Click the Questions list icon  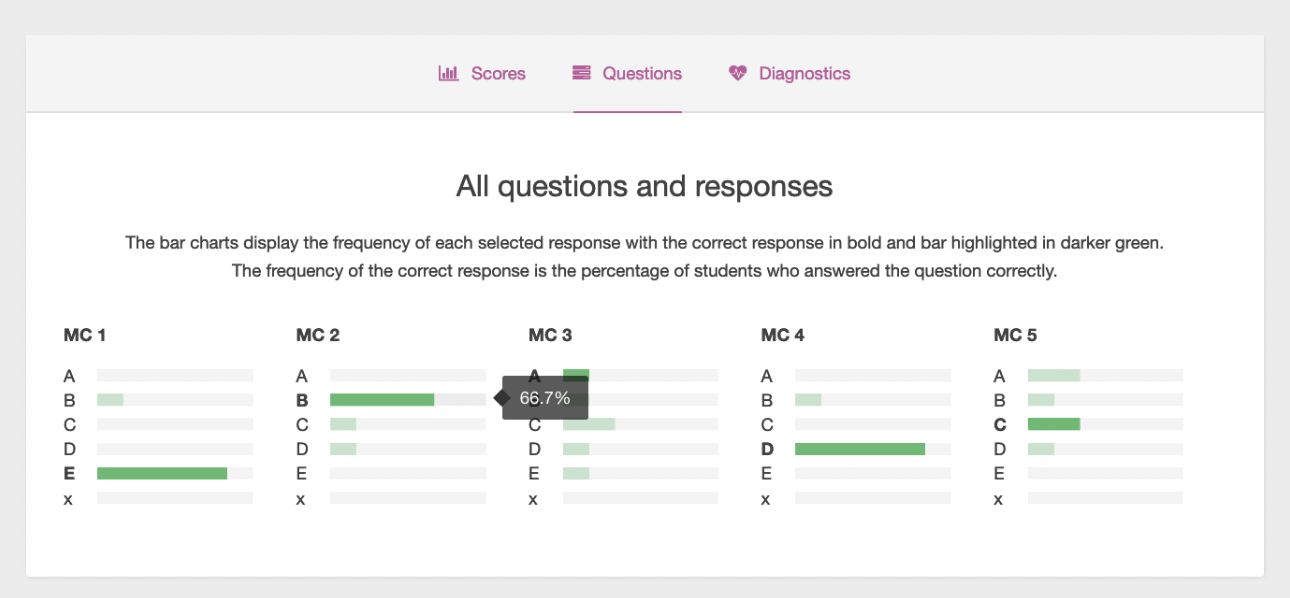(x=581, y=73)
